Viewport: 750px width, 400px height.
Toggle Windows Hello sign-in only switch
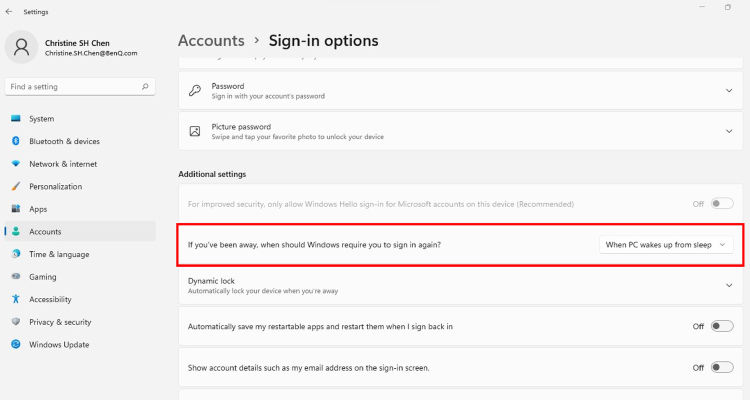pyautogui.click(x=722, y=204)
